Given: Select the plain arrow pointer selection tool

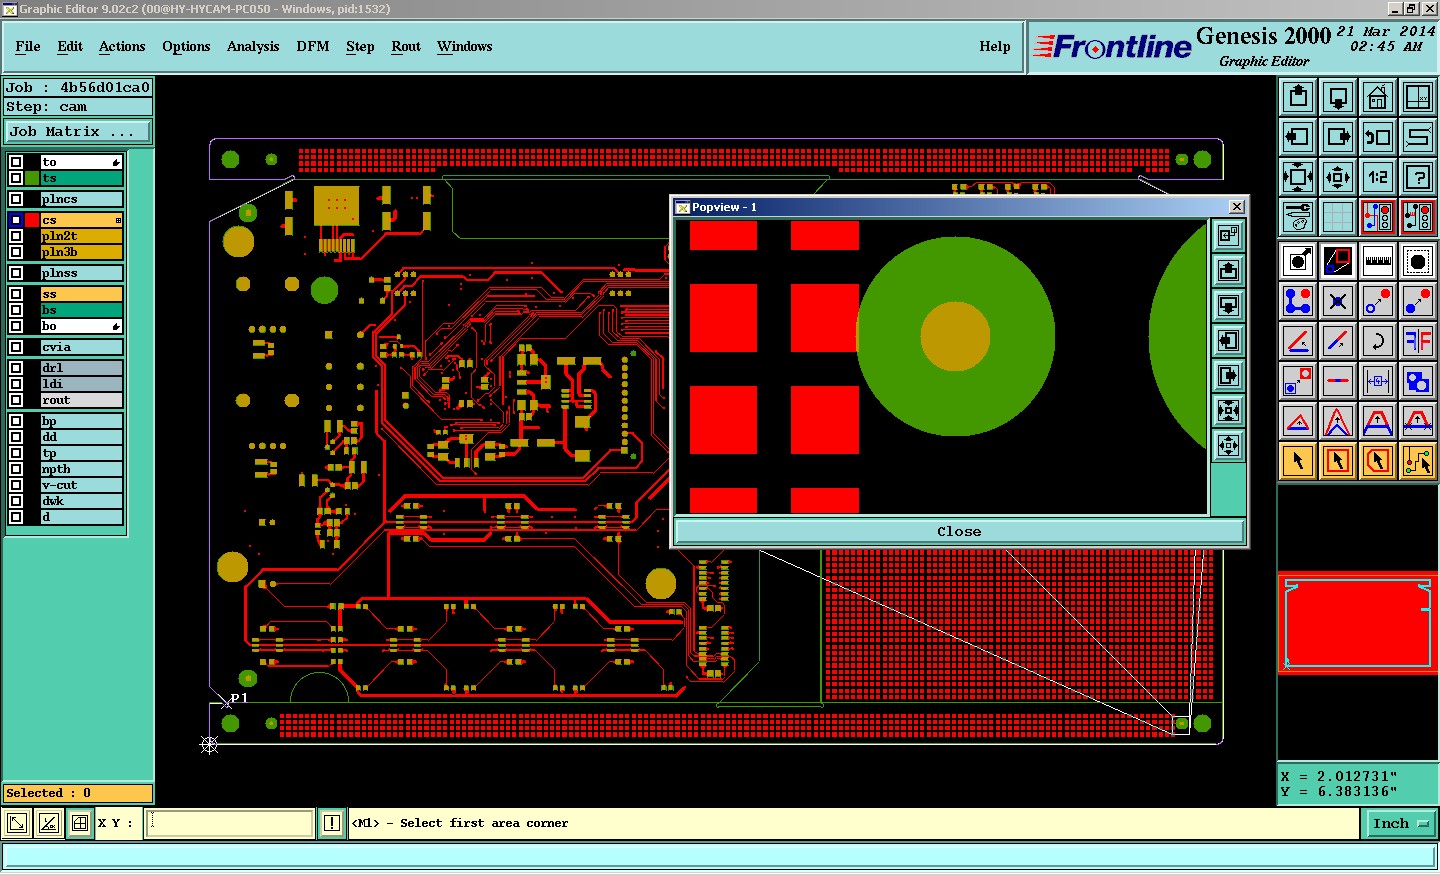Looking at the screenshot, I should [x=1298, y=461].
